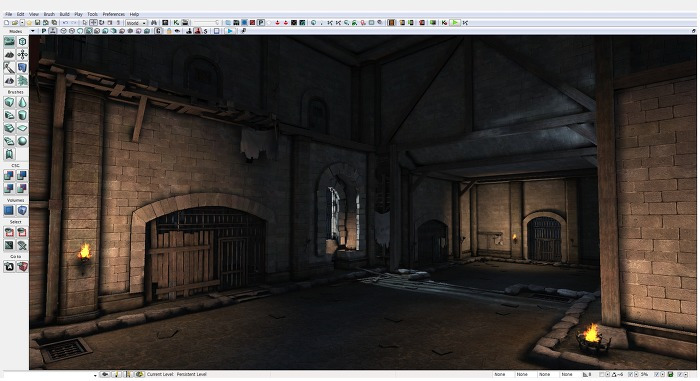Restore the viewport with the corner button

[x=693, y=31]
